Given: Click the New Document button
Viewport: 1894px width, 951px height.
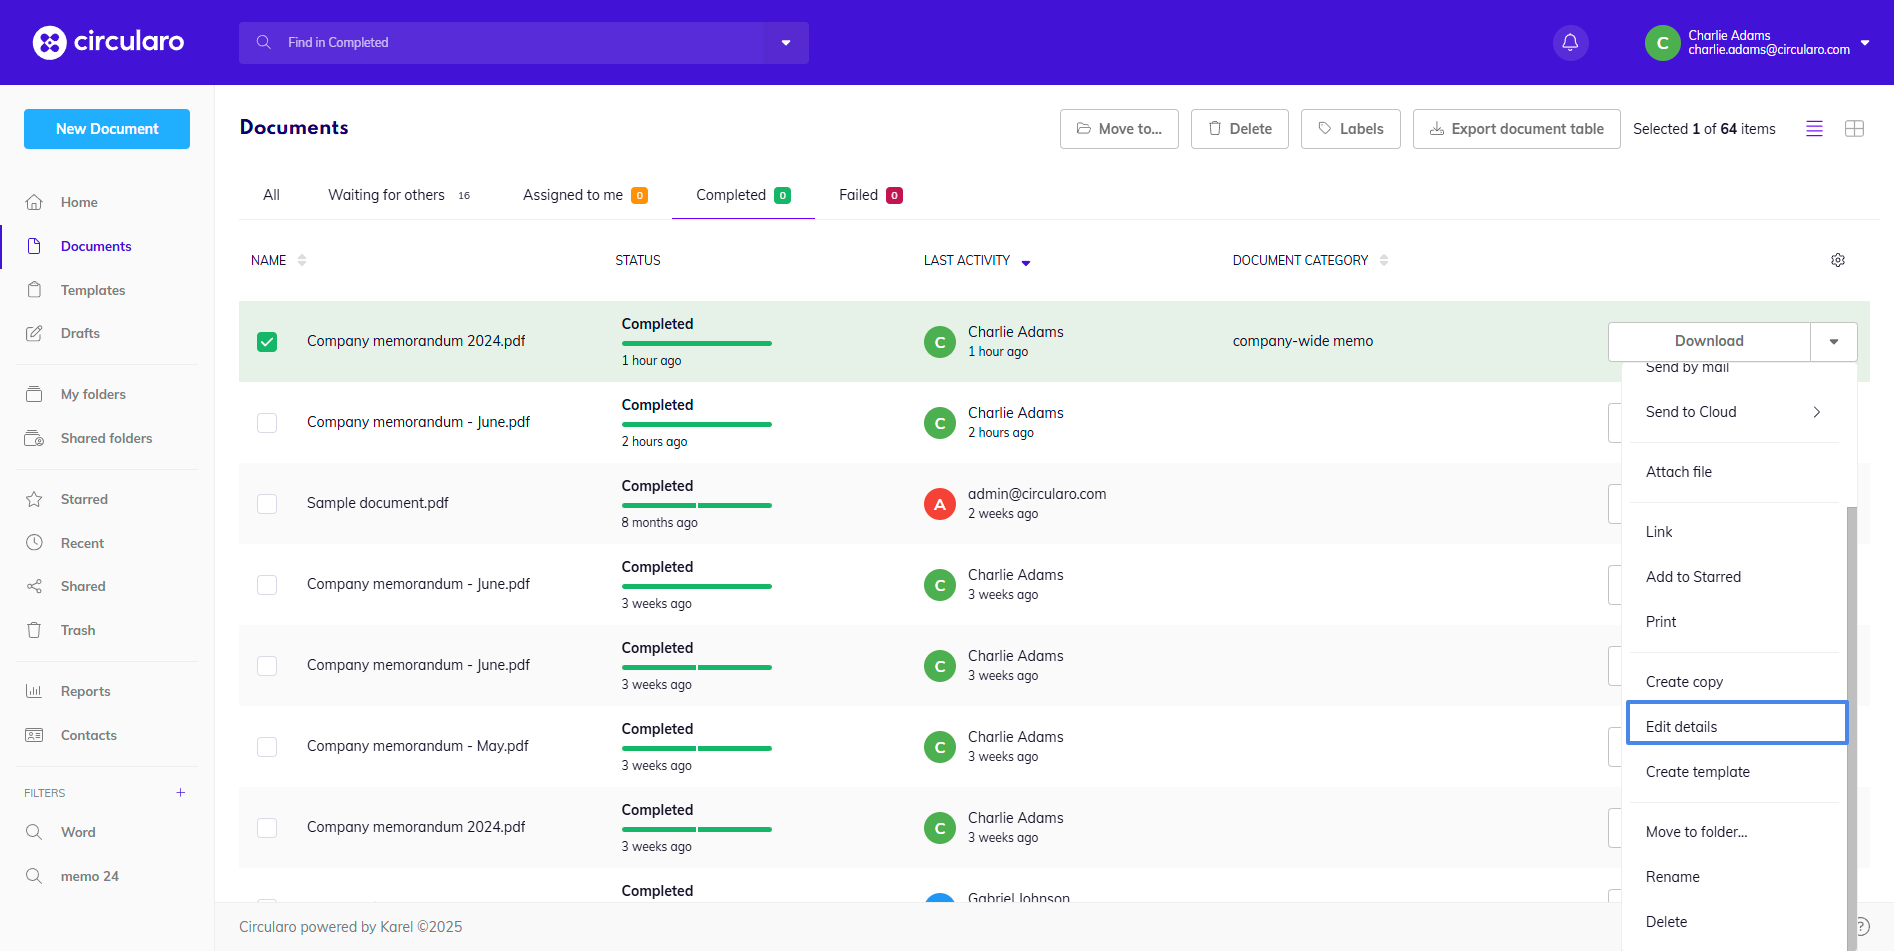Looking at the screenshot, I should [106, 128].
